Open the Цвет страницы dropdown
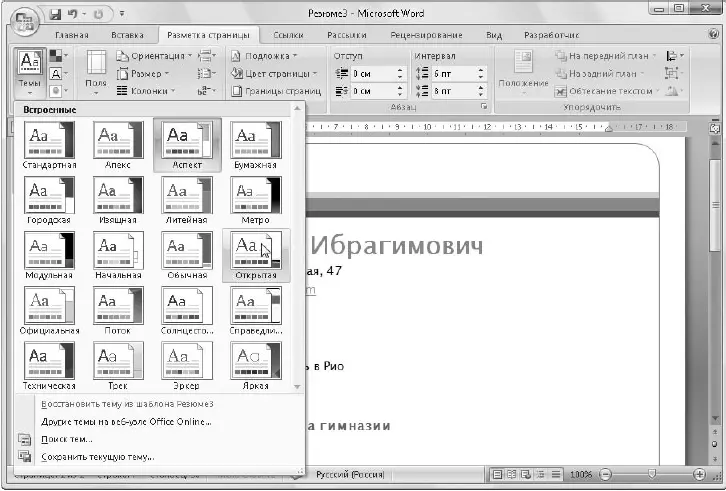The width and height of the screenshot is (726, 491). [274, 74]
